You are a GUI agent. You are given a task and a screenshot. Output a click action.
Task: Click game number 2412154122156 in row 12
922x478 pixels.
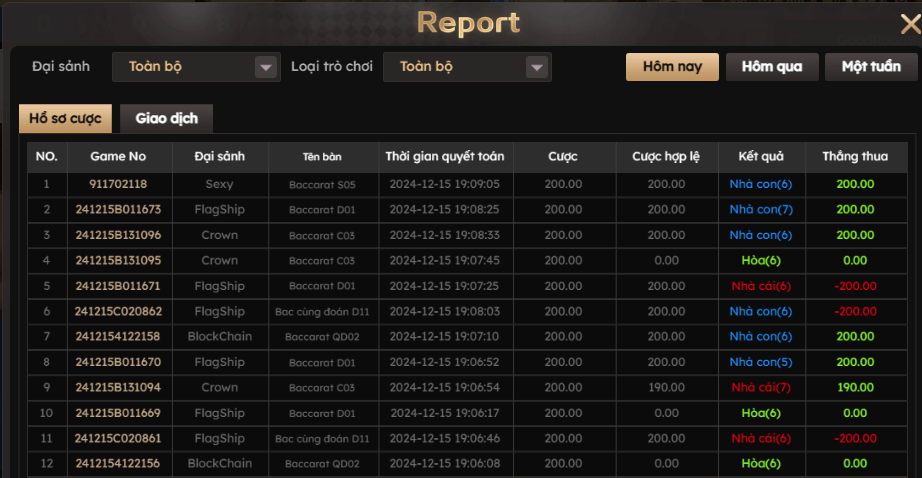(x=118, y=464)
